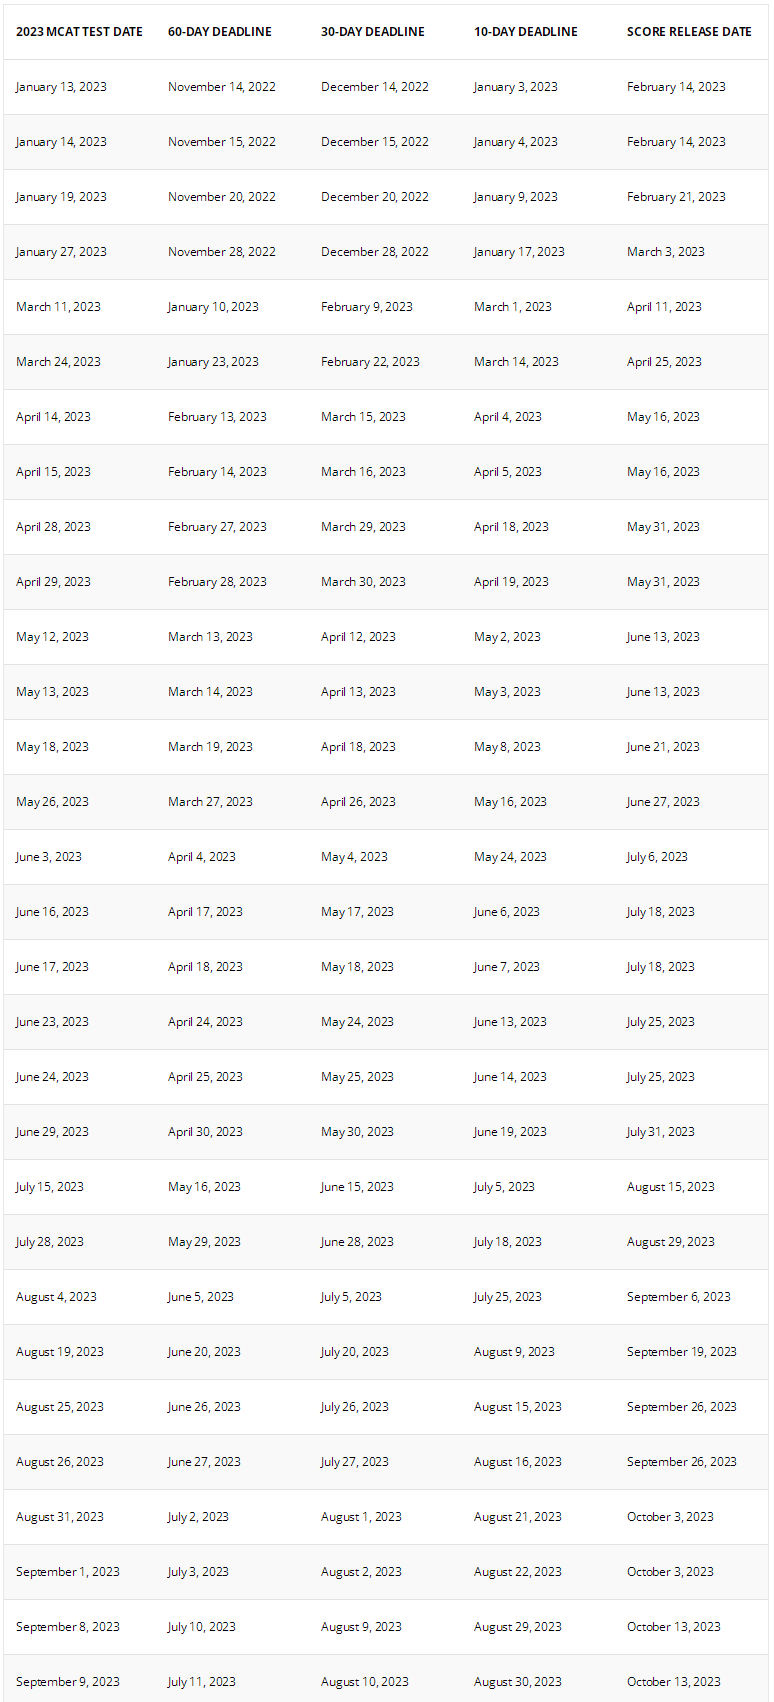The width and height of the screenshot is (774, 1702).
Task: Click the July 28, 2023 test date
Action: (50, 1242)
